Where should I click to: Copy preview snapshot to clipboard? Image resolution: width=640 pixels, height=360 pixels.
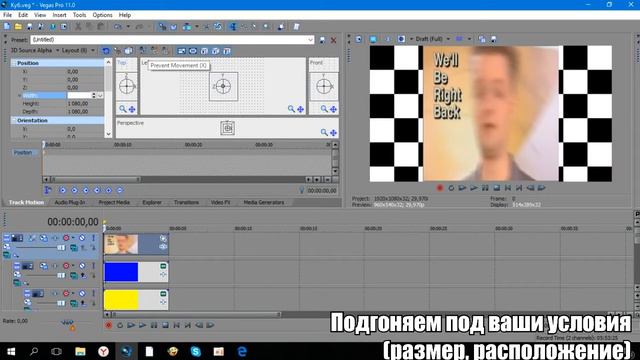(x=482, y=39)
